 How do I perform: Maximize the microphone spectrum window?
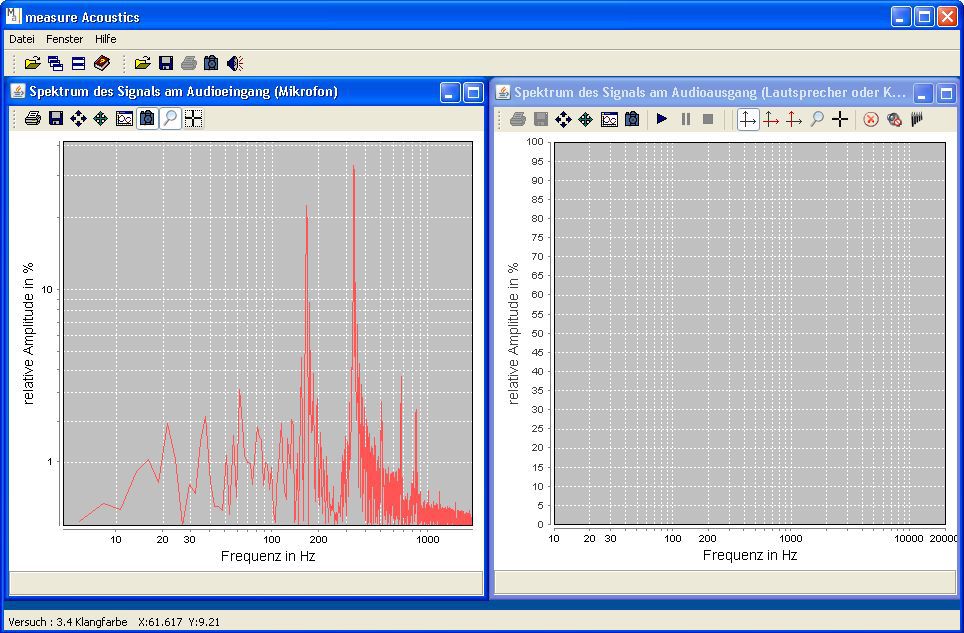[472, 93]
